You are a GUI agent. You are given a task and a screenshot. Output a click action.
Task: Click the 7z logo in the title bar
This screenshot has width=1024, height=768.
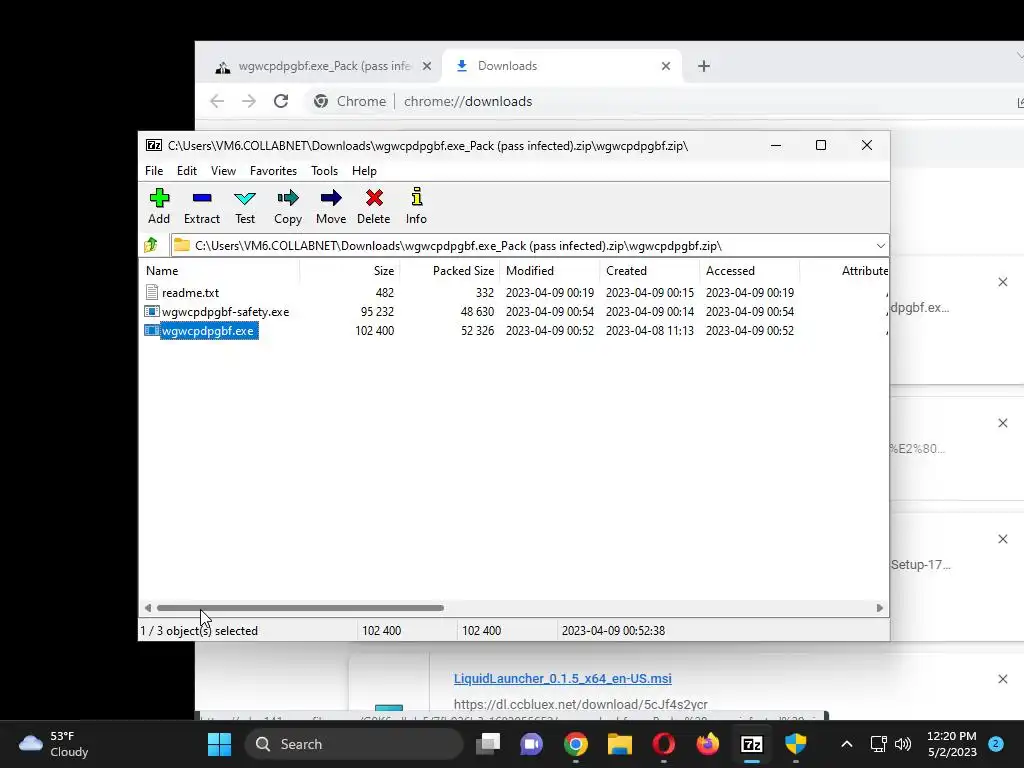coord(154,145)
